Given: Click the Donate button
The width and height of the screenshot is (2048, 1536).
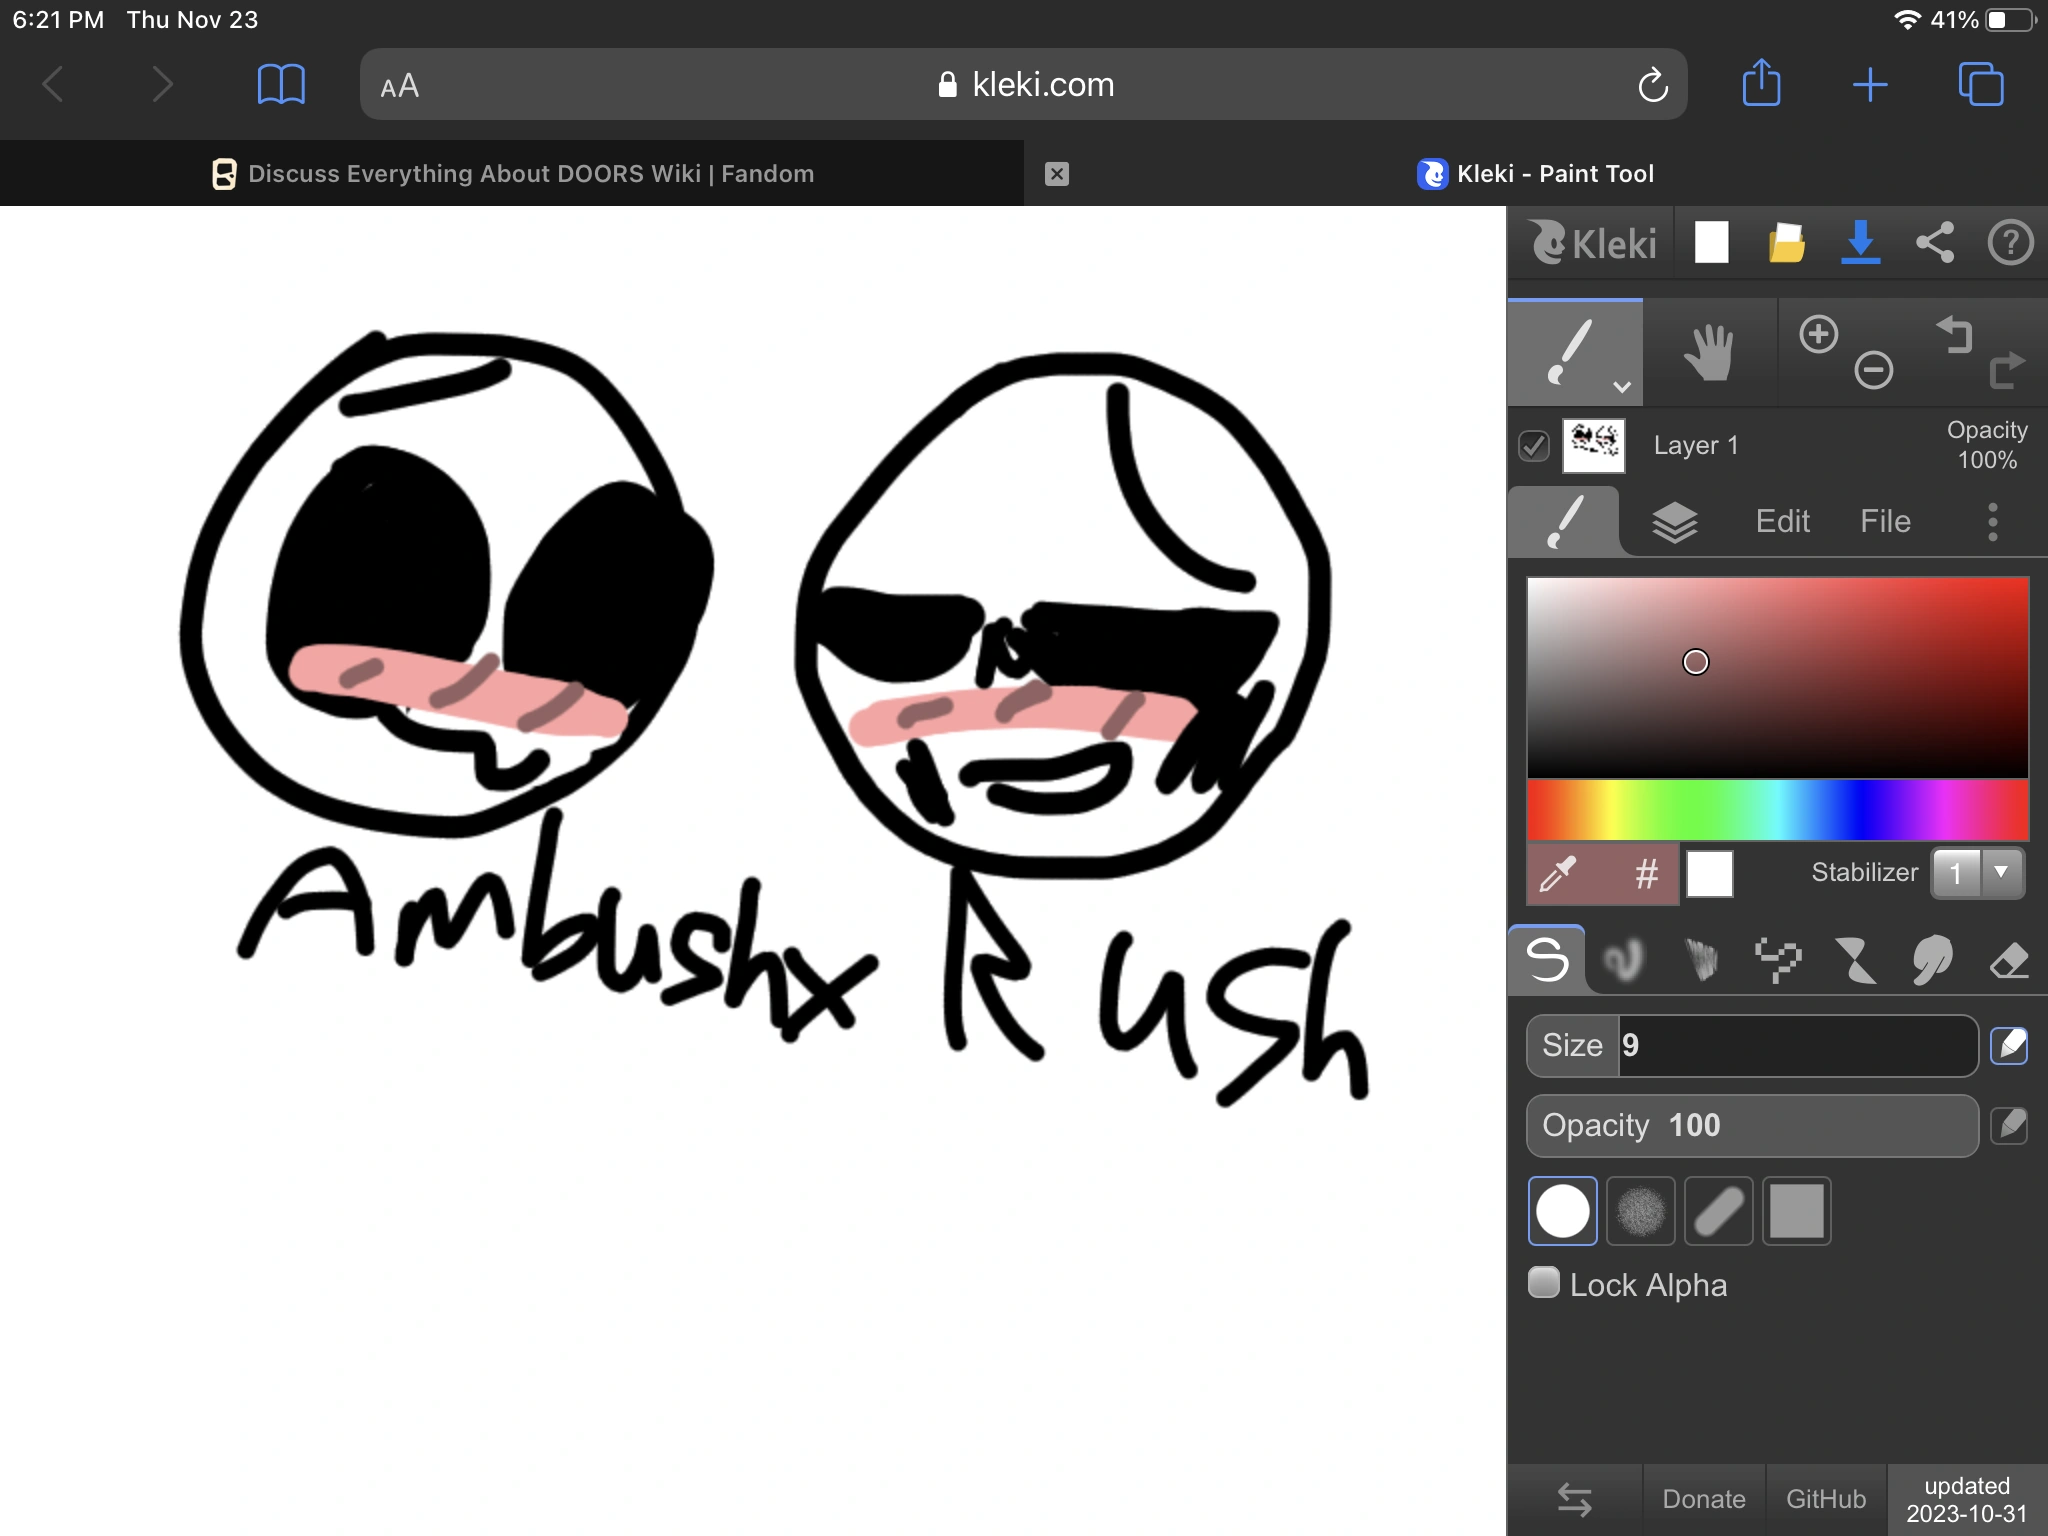Looking at the screenshot, I should 1703,1497.
